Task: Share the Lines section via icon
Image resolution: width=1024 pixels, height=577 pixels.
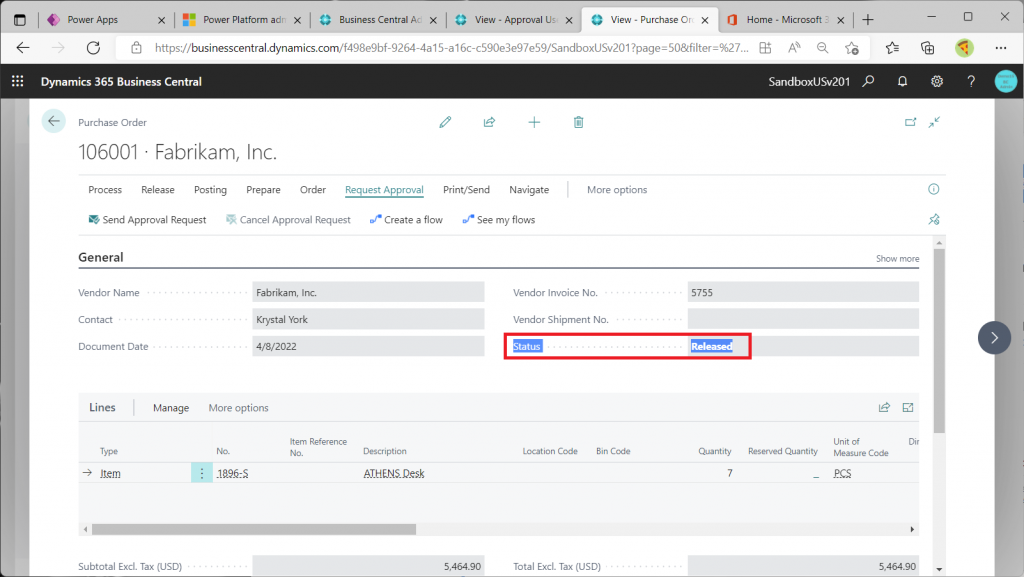Action: pos(884,407)
